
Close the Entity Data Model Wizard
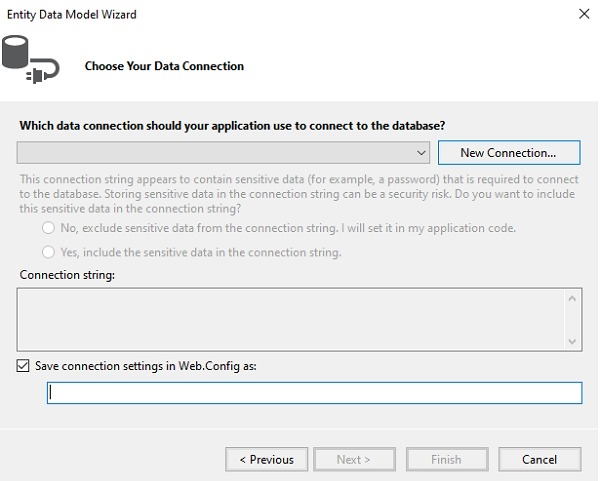point(584,15)
